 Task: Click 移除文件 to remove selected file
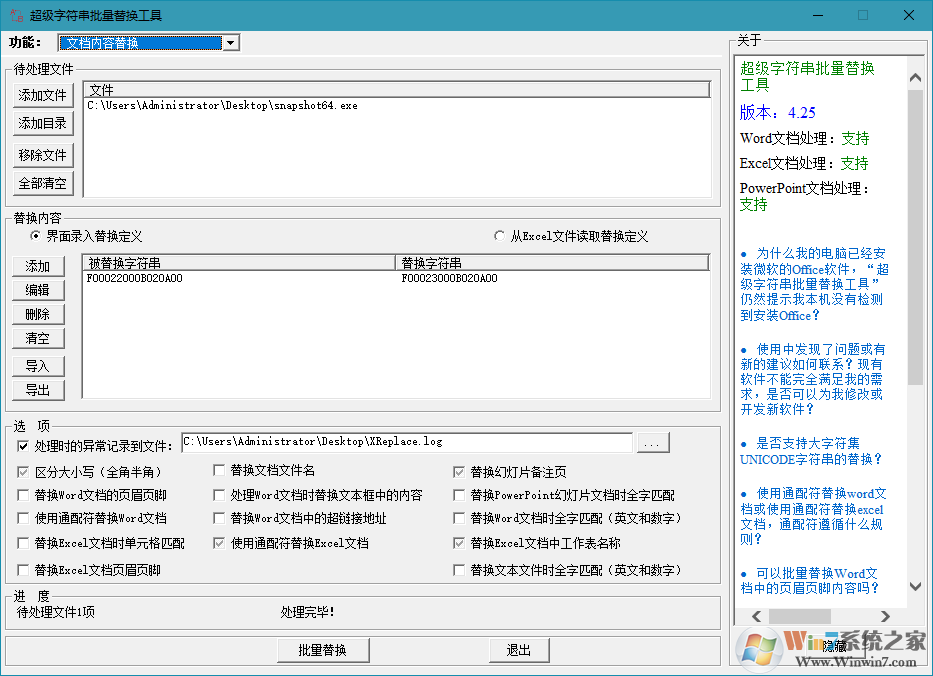pos(42,154)
